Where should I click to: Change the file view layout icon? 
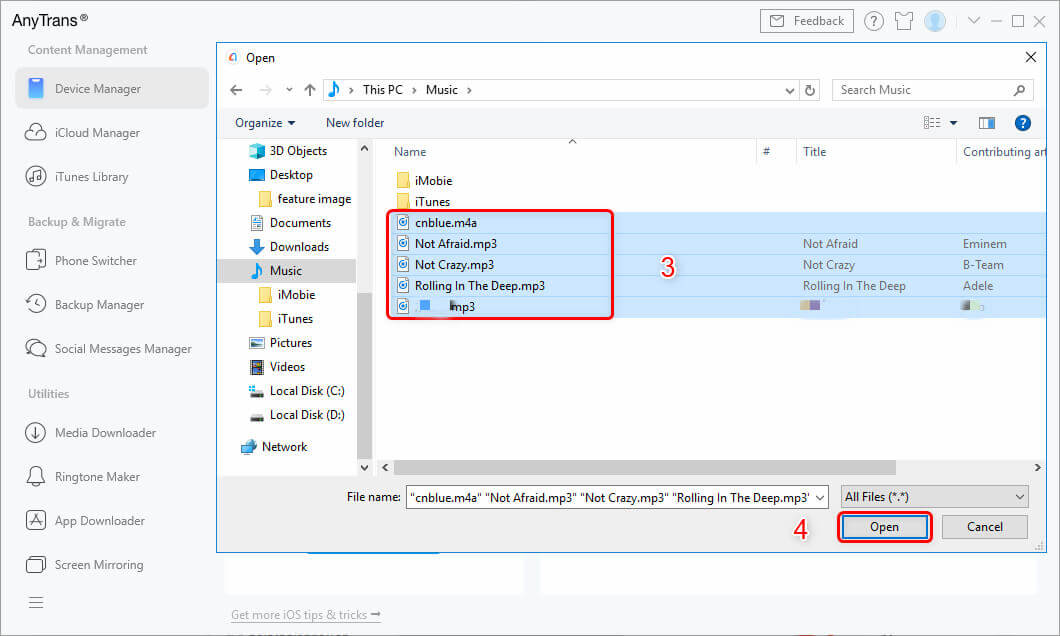932,122
